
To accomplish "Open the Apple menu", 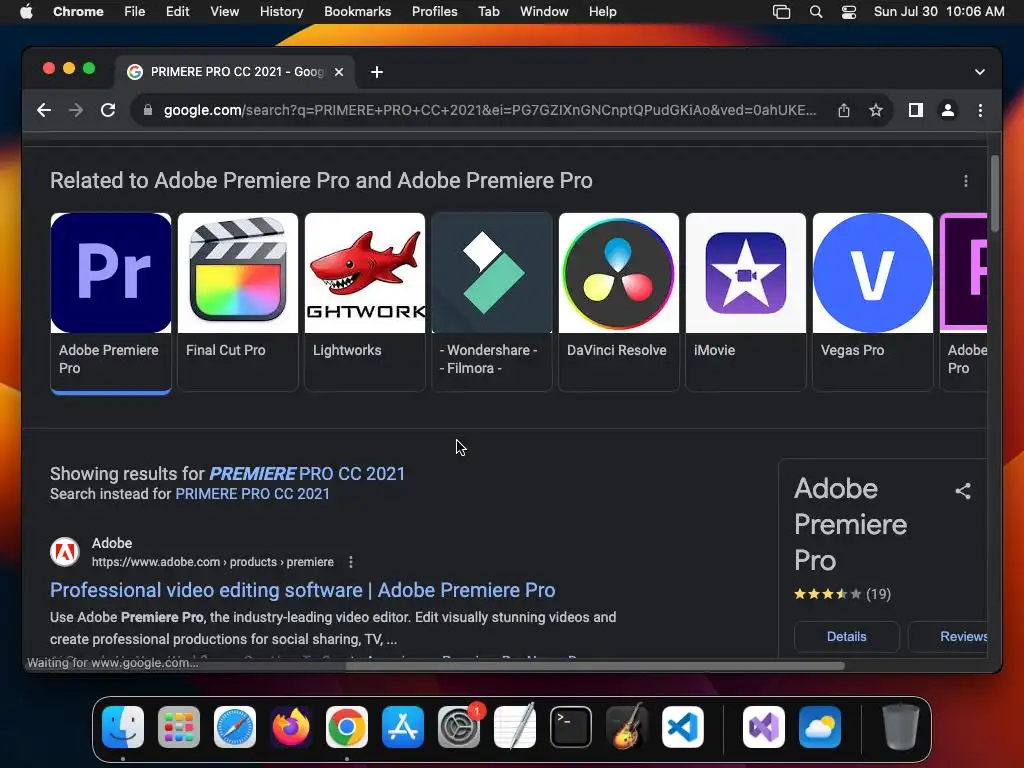I will (26, 12).
